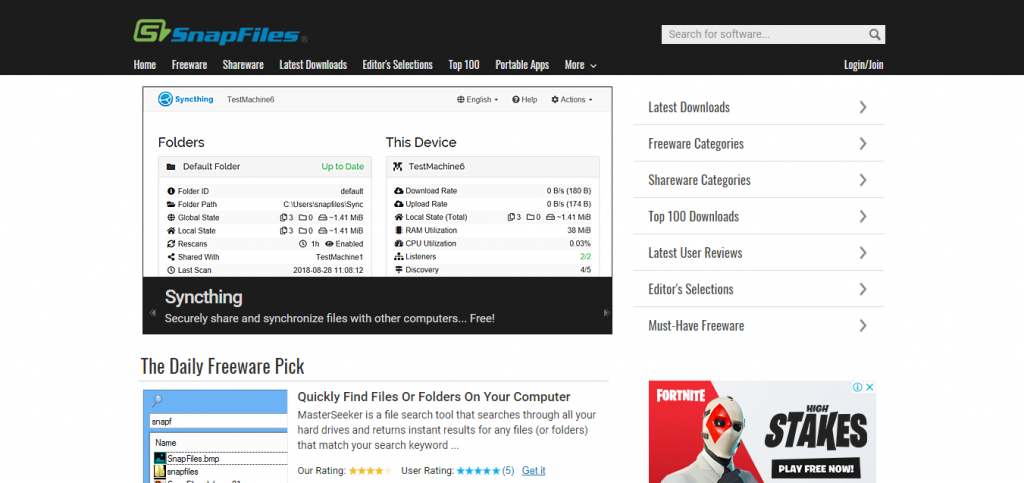Click the Daily Freeware Pick heading

(223, 366)
